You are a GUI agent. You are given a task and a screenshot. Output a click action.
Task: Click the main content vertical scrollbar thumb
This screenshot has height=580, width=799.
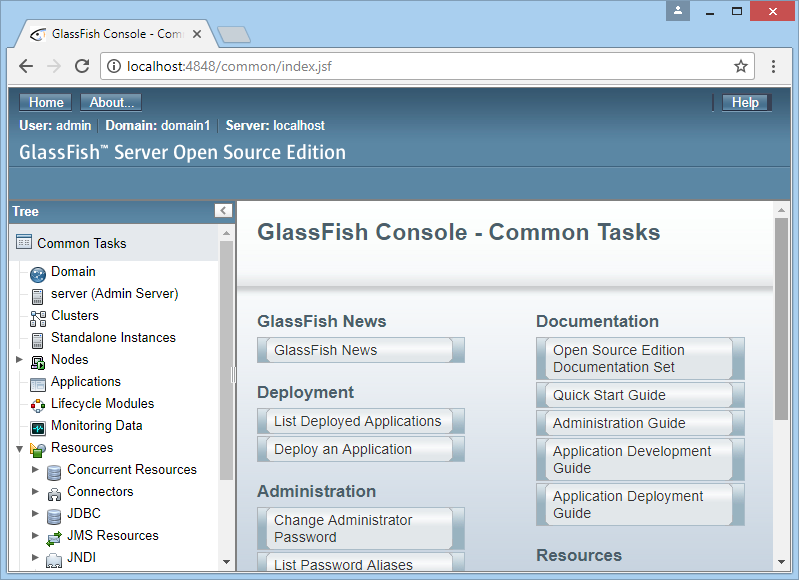[781, 319]
